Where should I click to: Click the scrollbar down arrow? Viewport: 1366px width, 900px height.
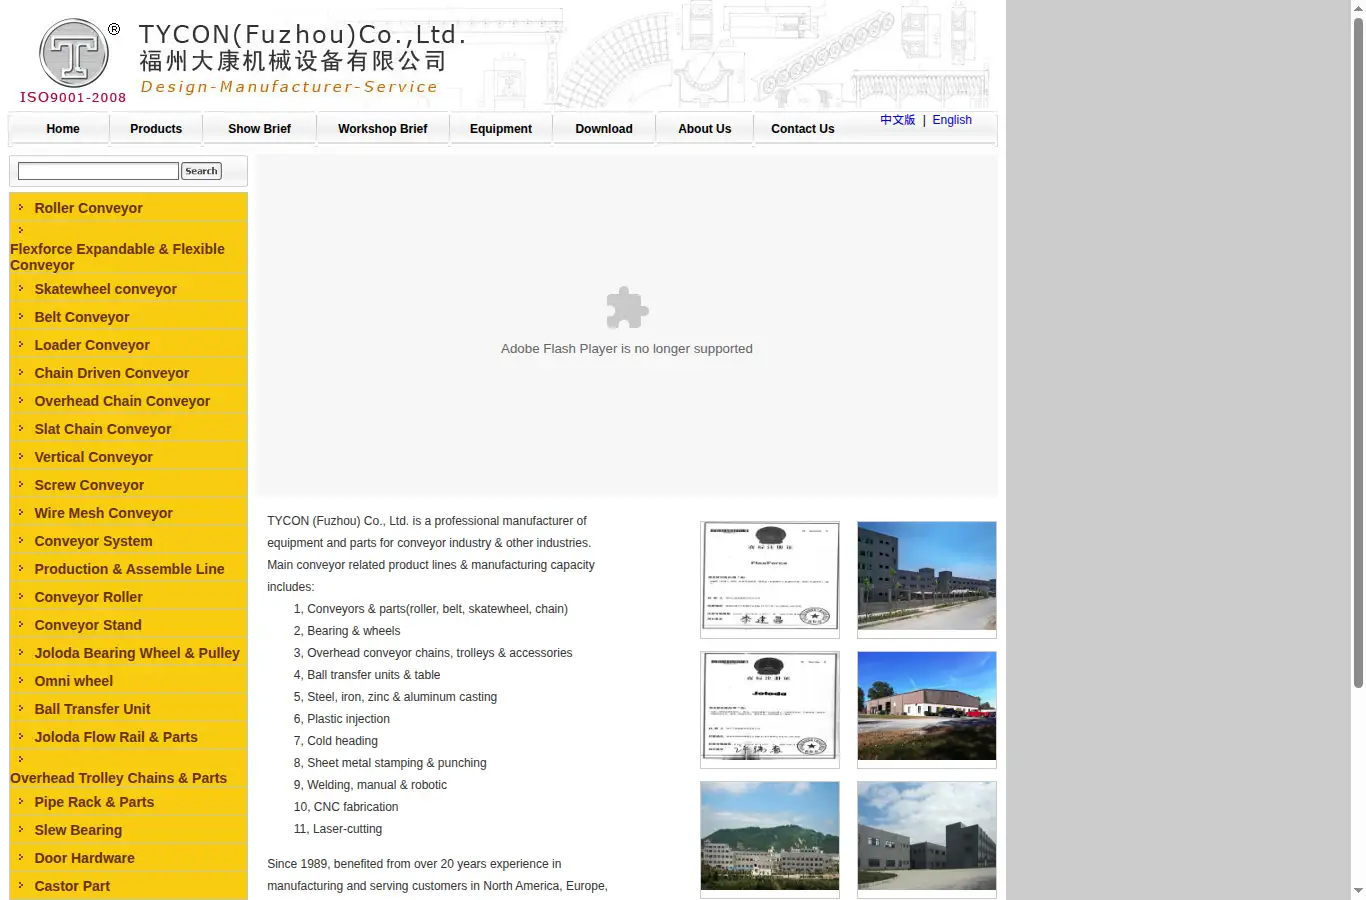point(1358,891)
